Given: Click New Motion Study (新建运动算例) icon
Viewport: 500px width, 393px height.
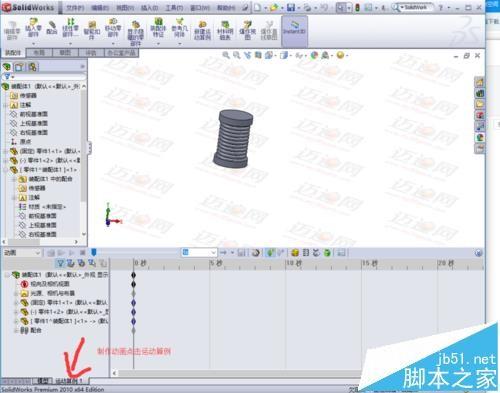Looking at the screenshot, I should [x=202, y=30].
